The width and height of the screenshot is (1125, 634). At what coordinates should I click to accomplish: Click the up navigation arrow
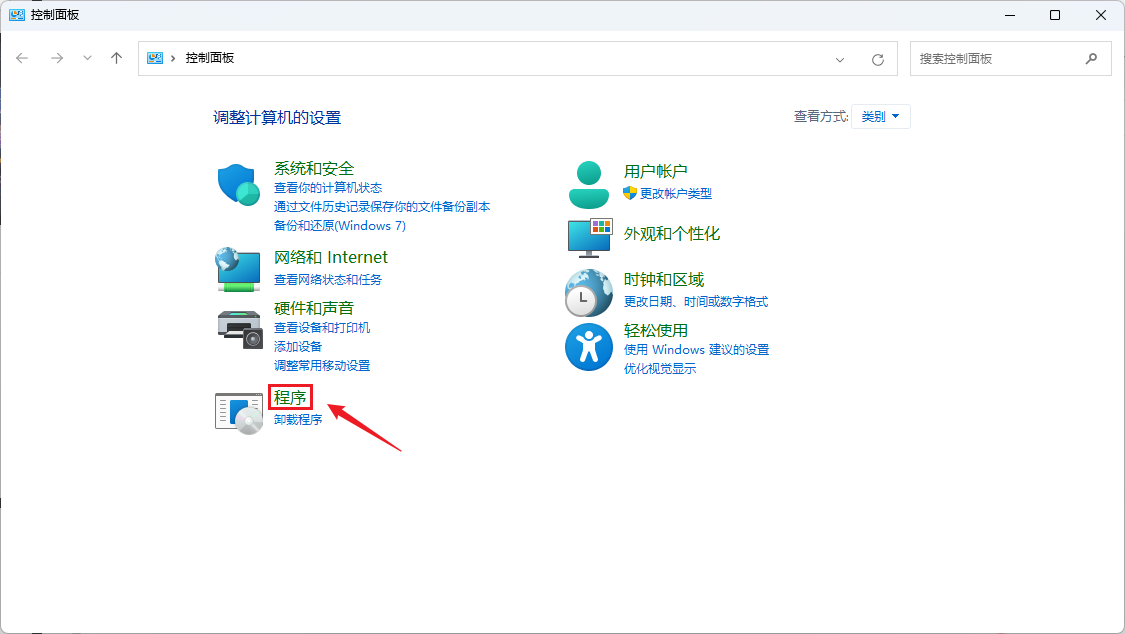(116, 58)
